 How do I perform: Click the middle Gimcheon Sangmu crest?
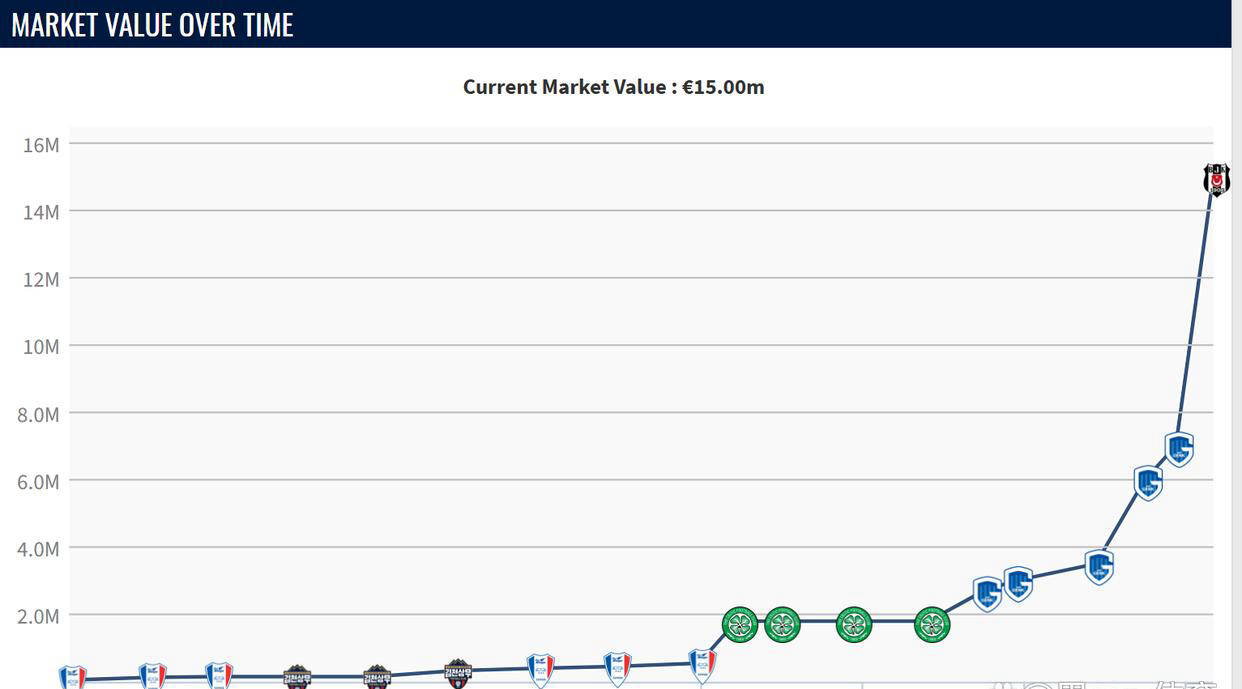click(x=377, y=677)
